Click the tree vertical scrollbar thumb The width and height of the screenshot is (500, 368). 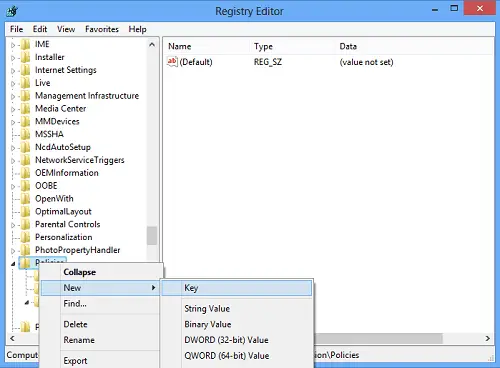[x=152, y=235]
